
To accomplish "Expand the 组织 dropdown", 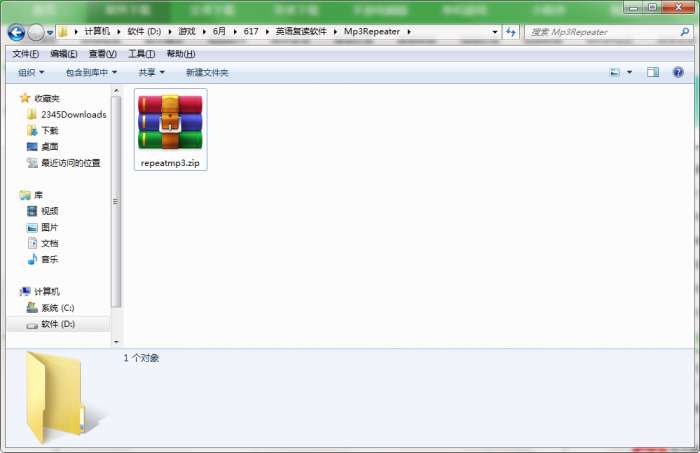I will (x=31, y=72).
